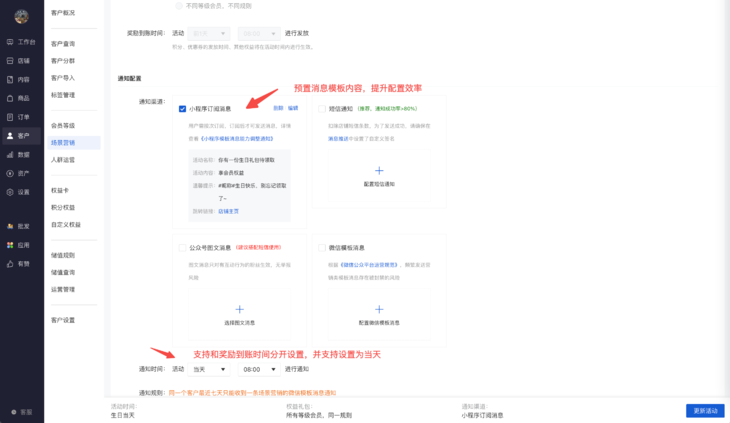Check the 公众号图文消息 checkbox
This screenshot has height=423, width=730.
tap(182, 248)
